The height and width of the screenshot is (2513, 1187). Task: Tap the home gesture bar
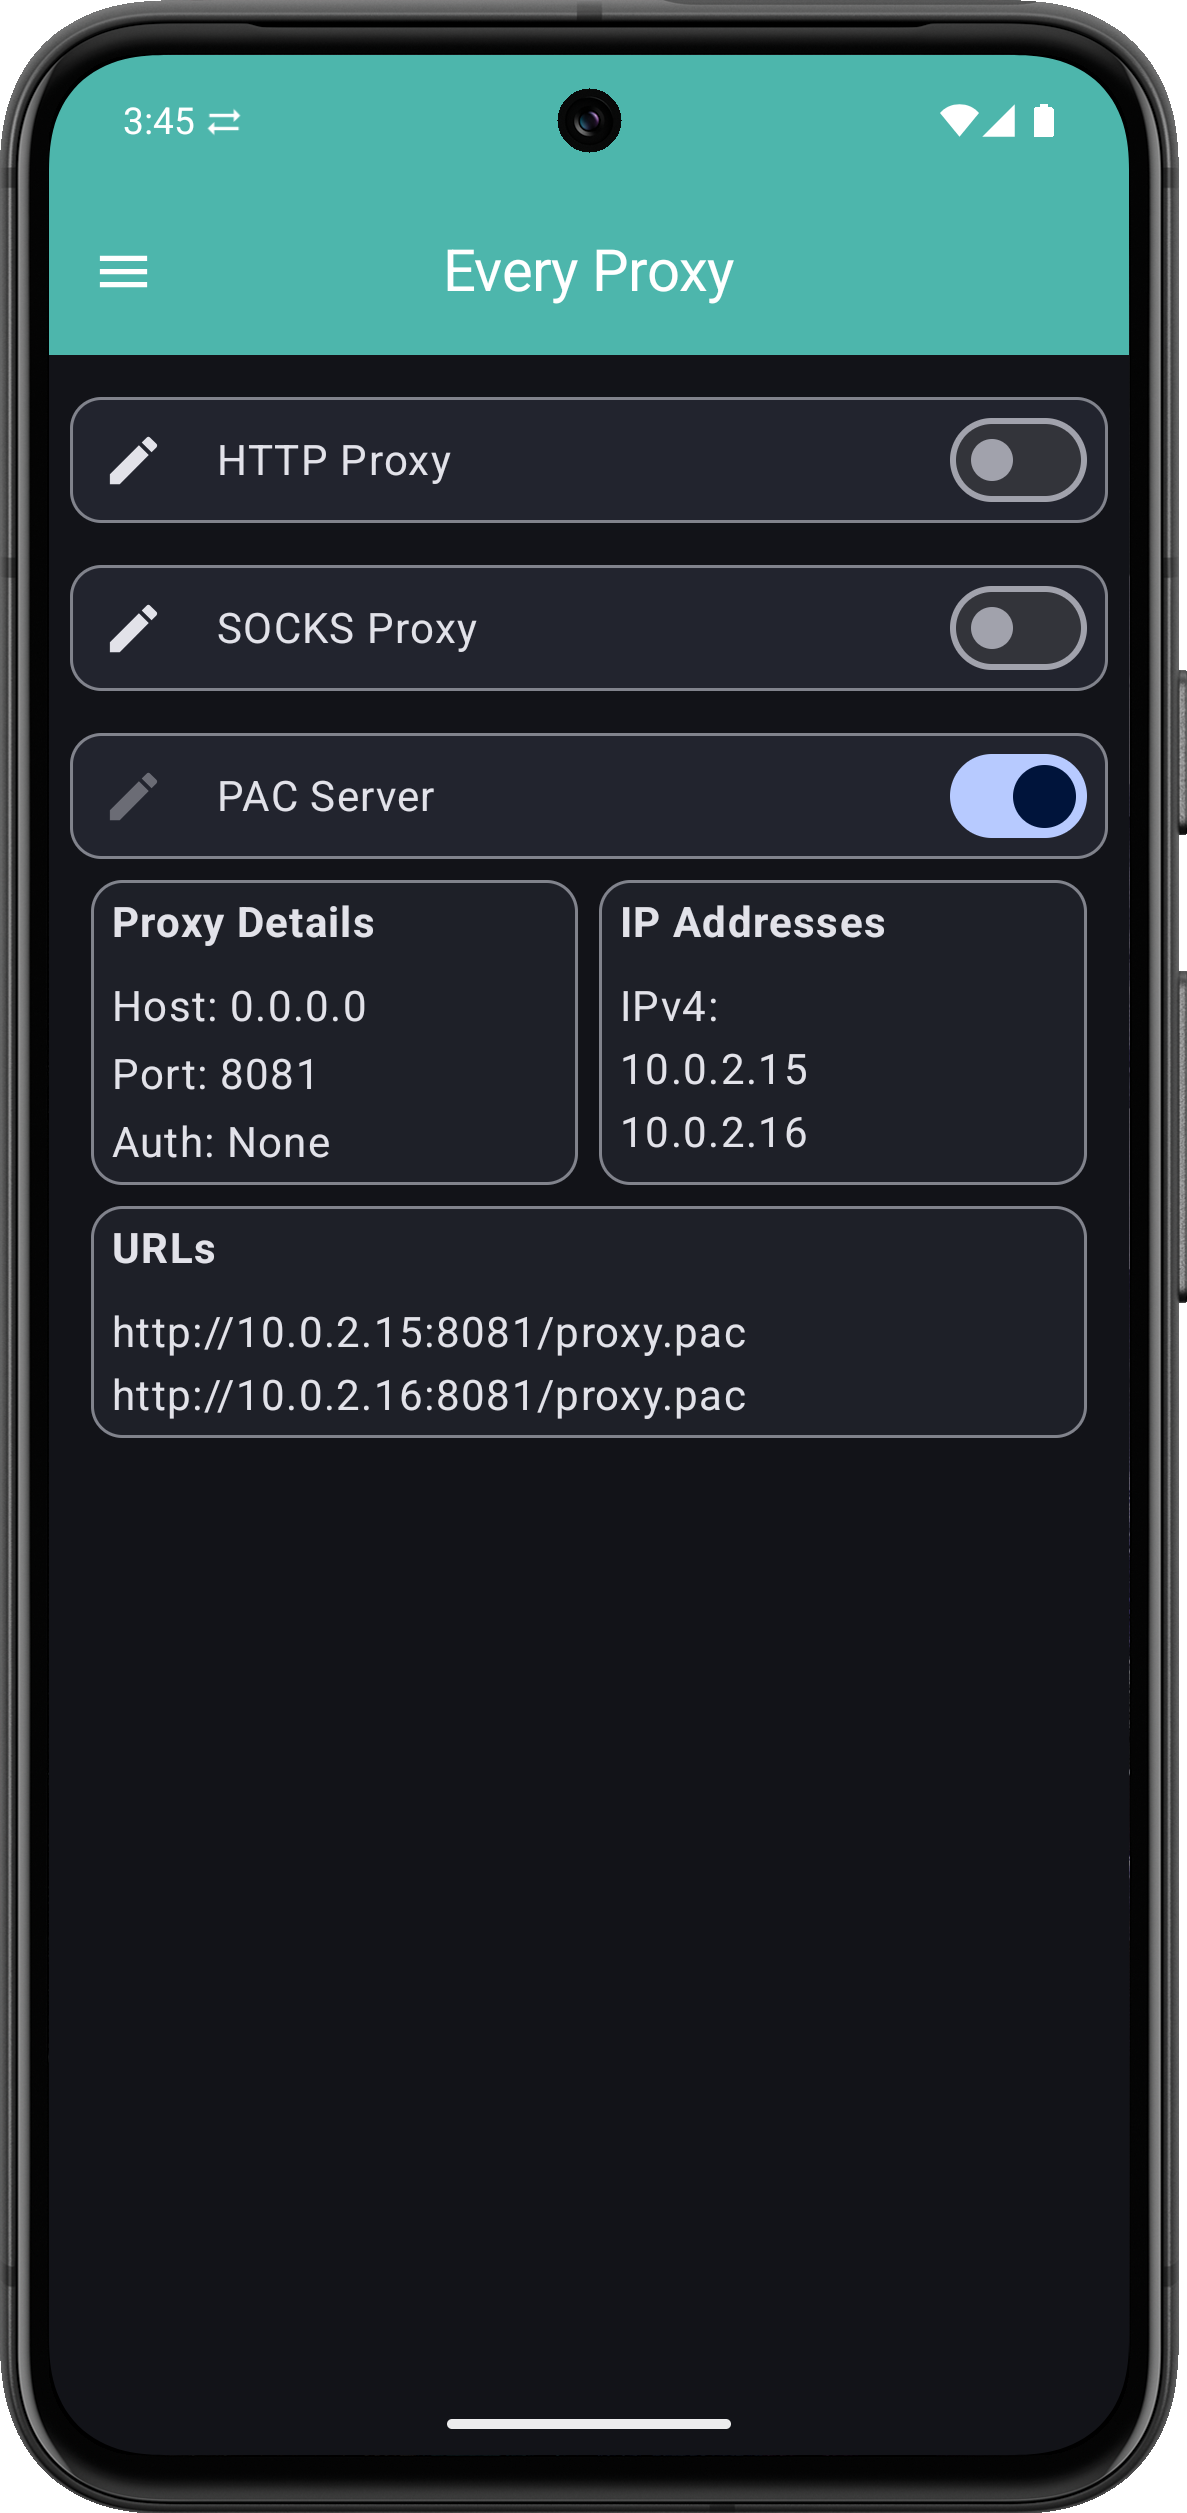click(588, 2424)
